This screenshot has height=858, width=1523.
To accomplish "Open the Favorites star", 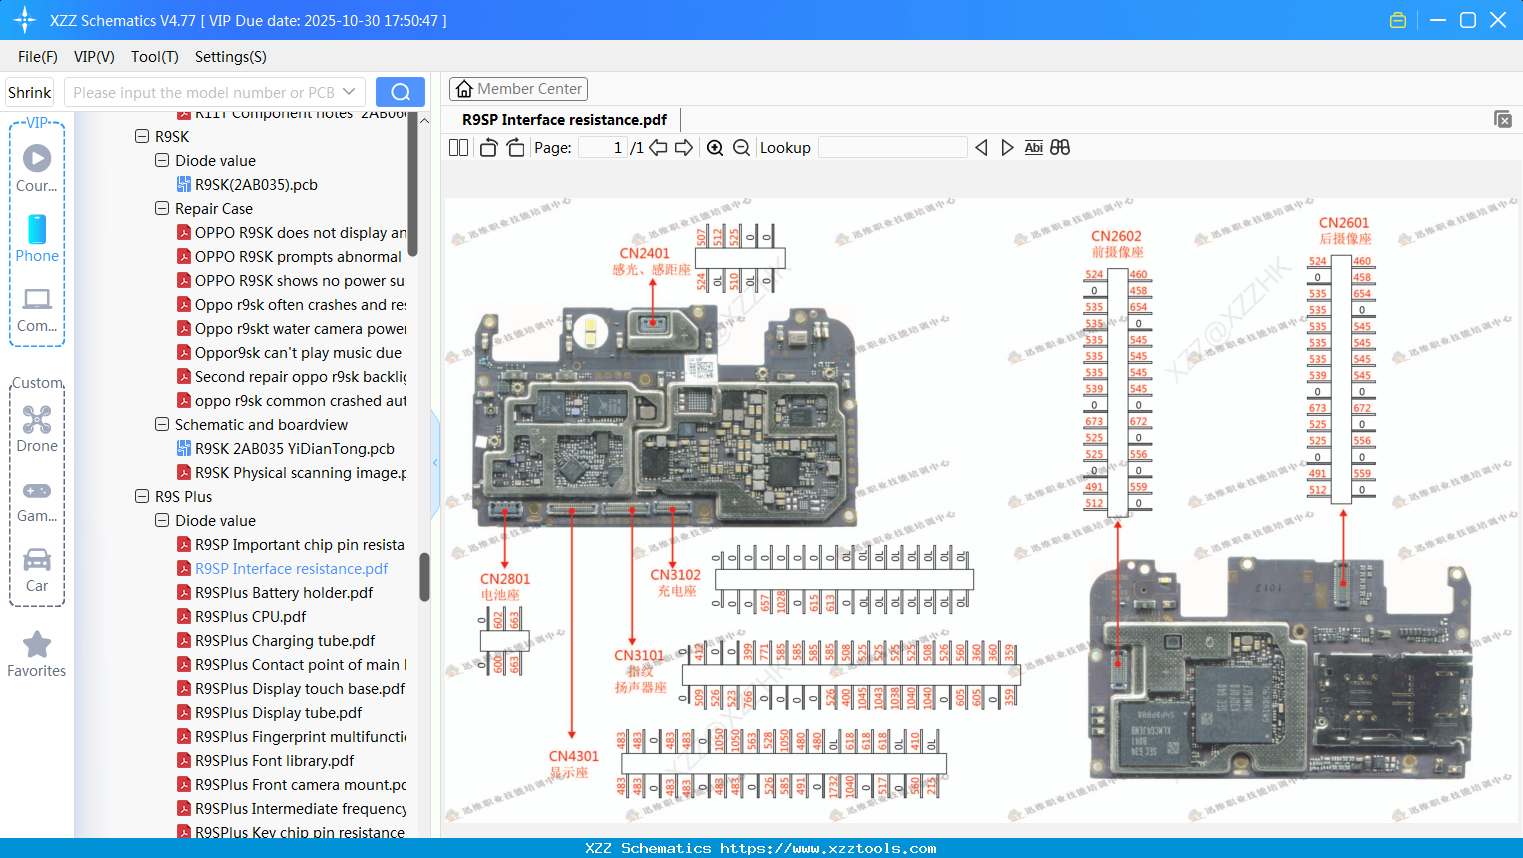I will pyautogui.click(x=37, y=654).
